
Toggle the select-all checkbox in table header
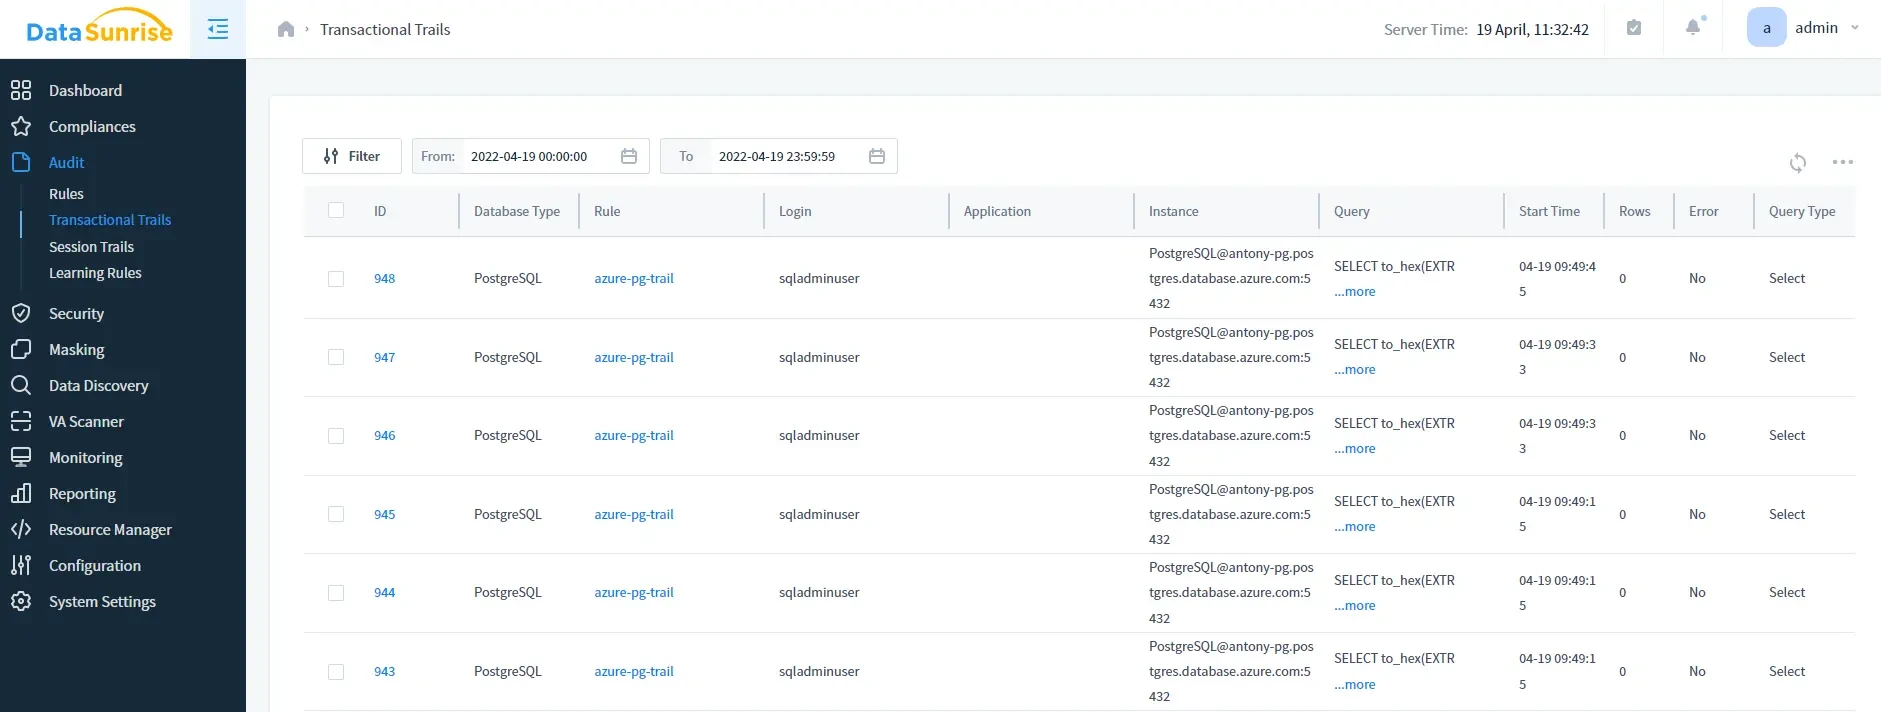[336, 211]
